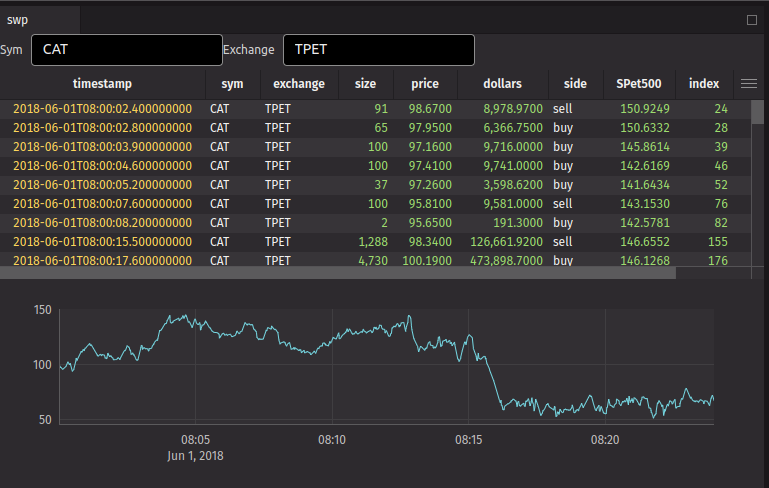
Task: Click the side column header
Action: click(x=575, y=84)
